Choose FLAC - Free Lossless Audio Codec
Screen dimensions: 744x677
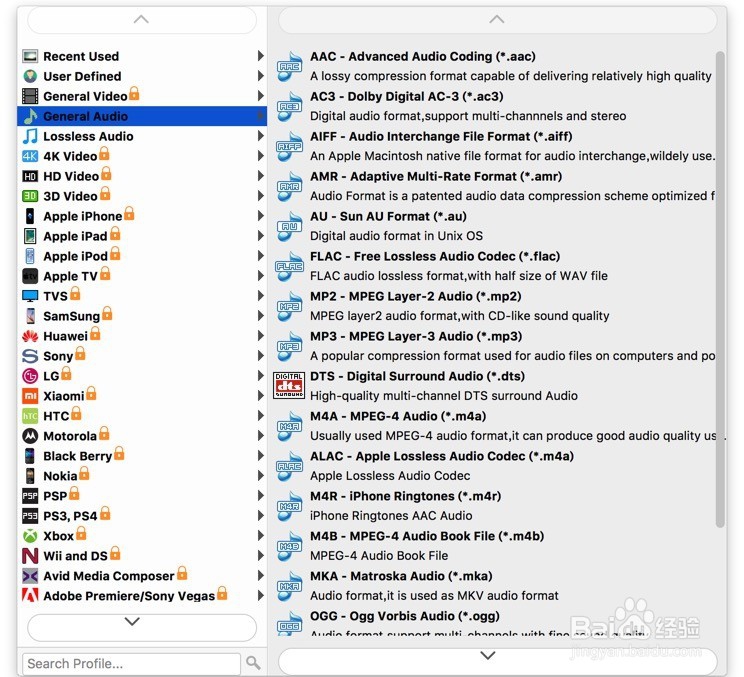pyautogui.click(x=495, y=266)
